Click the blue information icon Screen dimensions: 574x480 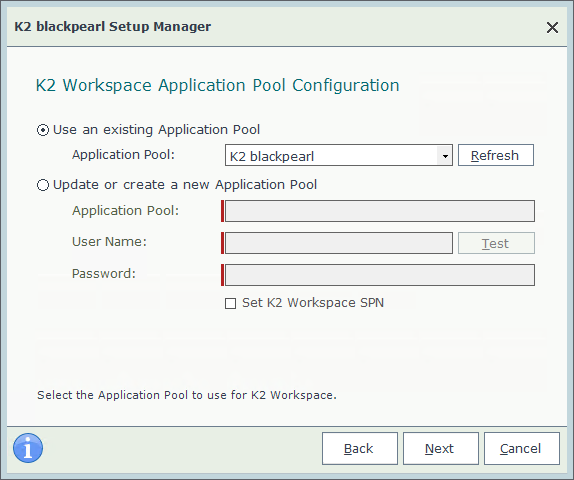(28, 448)
